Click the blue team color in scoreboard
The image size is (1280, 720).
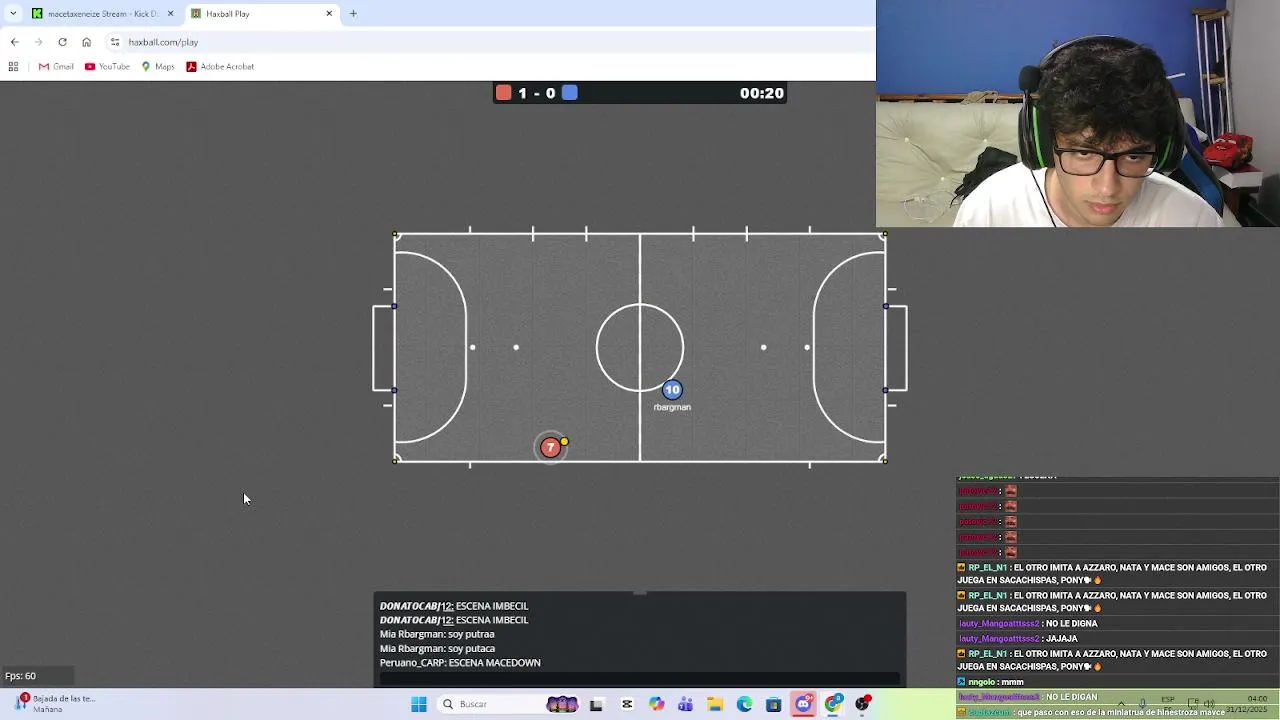click(569, 93)
